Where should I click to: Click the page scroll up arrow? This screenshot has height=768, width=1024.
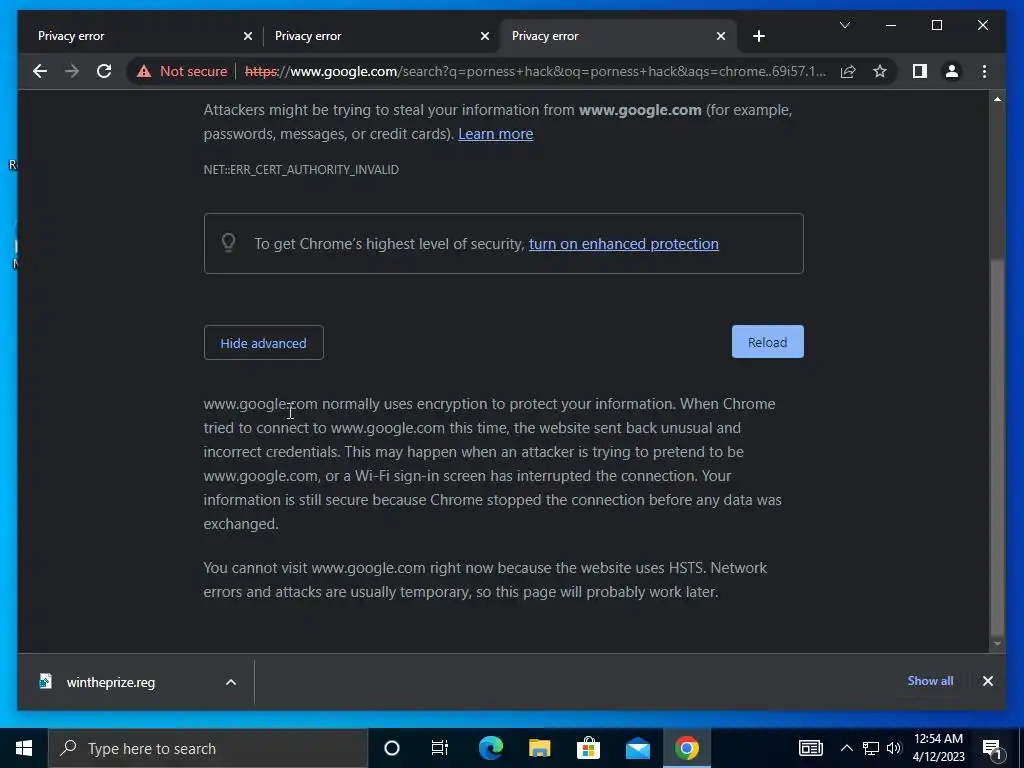pos(997,99)
